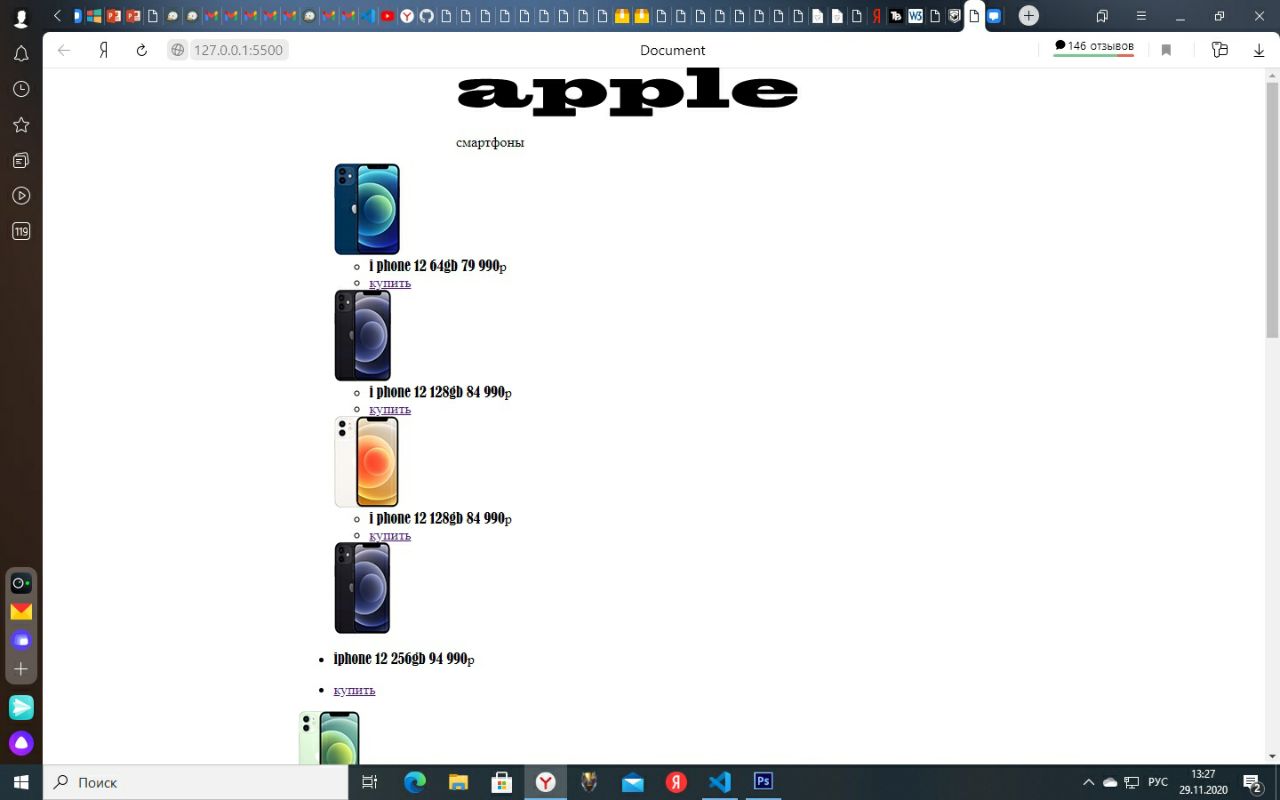Add a new app with the sidebar plus
This screenshot has height=800, width=1280.
click(x=21, y=668)
